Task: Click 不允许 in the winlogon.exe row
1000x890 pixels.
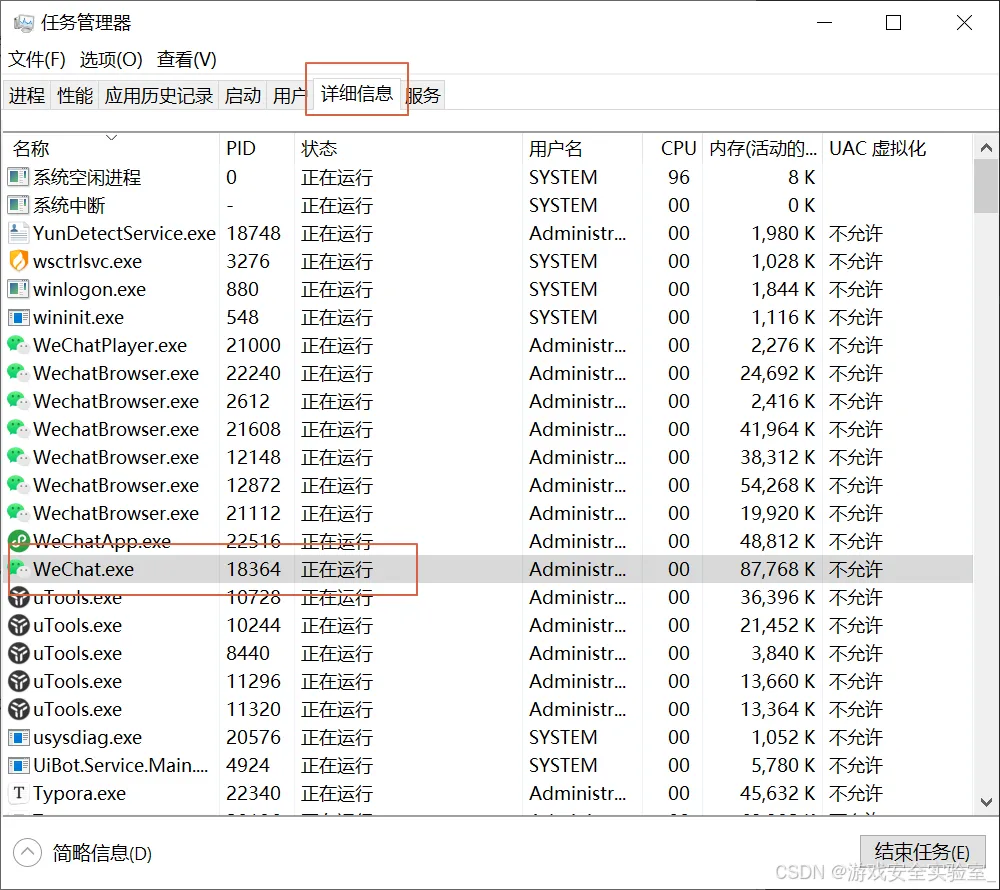Action: tap(856, 289)
